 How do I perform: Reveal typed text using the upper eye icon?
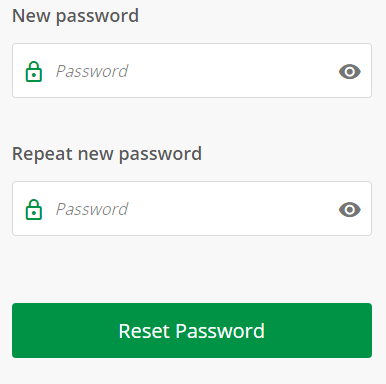pyautogui.click(x=350, y=72)
